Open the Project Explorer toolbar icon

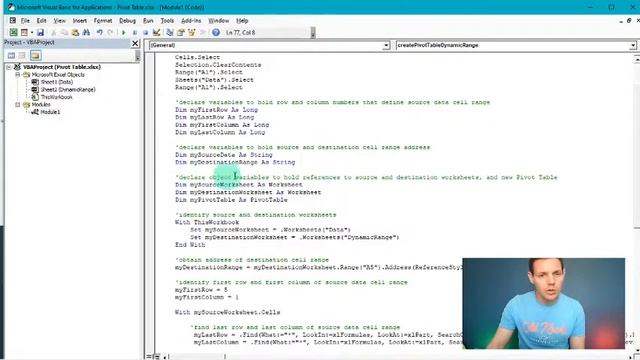170,32
